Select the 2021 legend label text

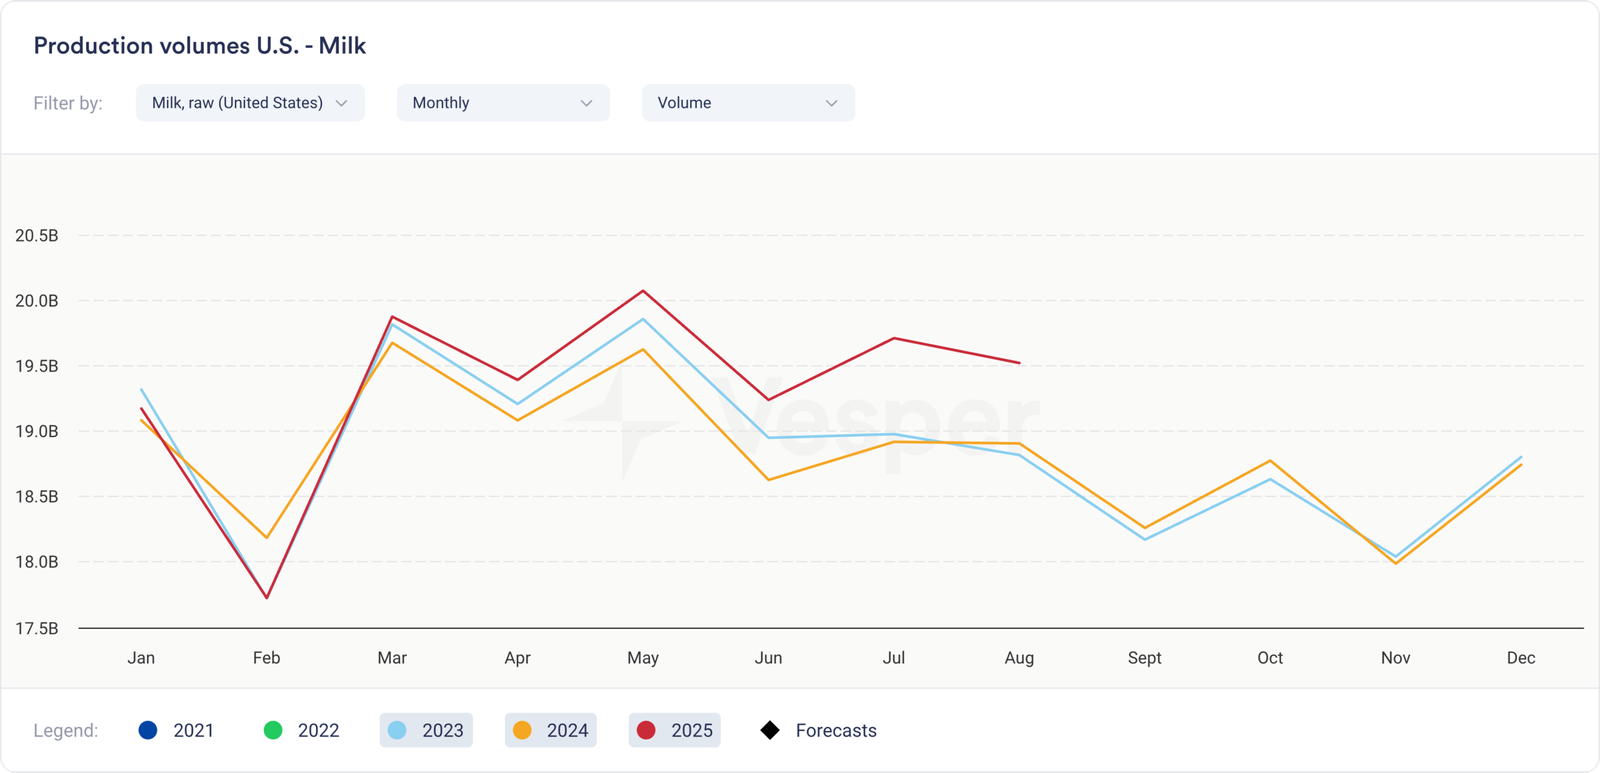[x=193, y=730]
